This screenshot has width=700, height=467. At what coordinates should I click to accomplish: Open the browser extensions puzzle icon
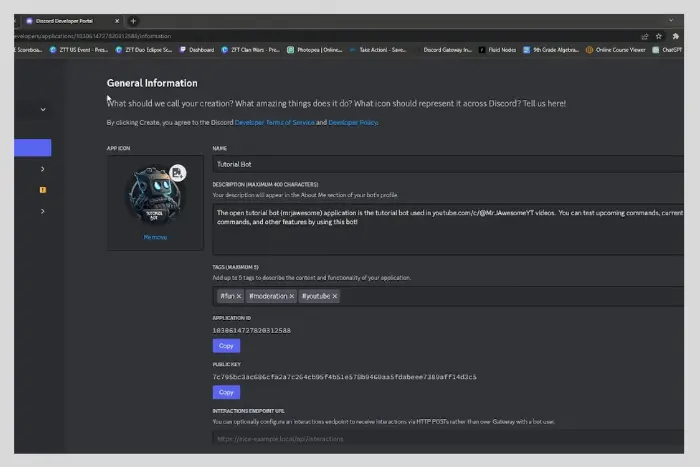(x=675, y=36)
